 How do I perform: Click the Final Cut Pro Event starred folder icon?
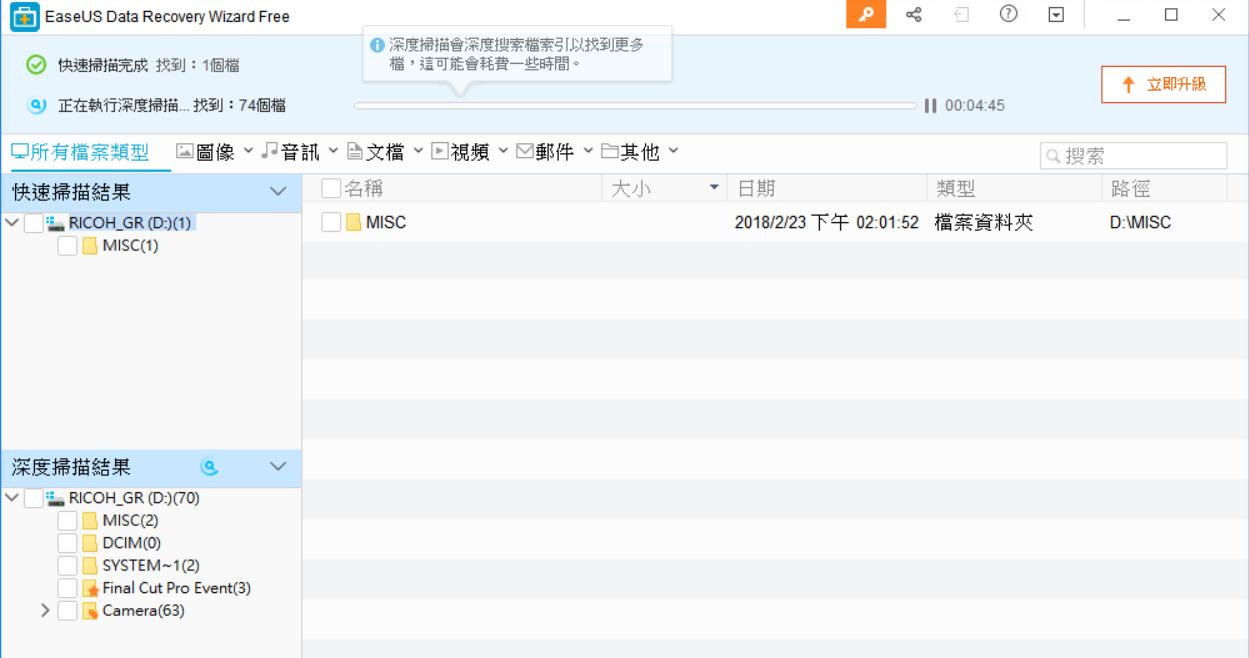90,588
